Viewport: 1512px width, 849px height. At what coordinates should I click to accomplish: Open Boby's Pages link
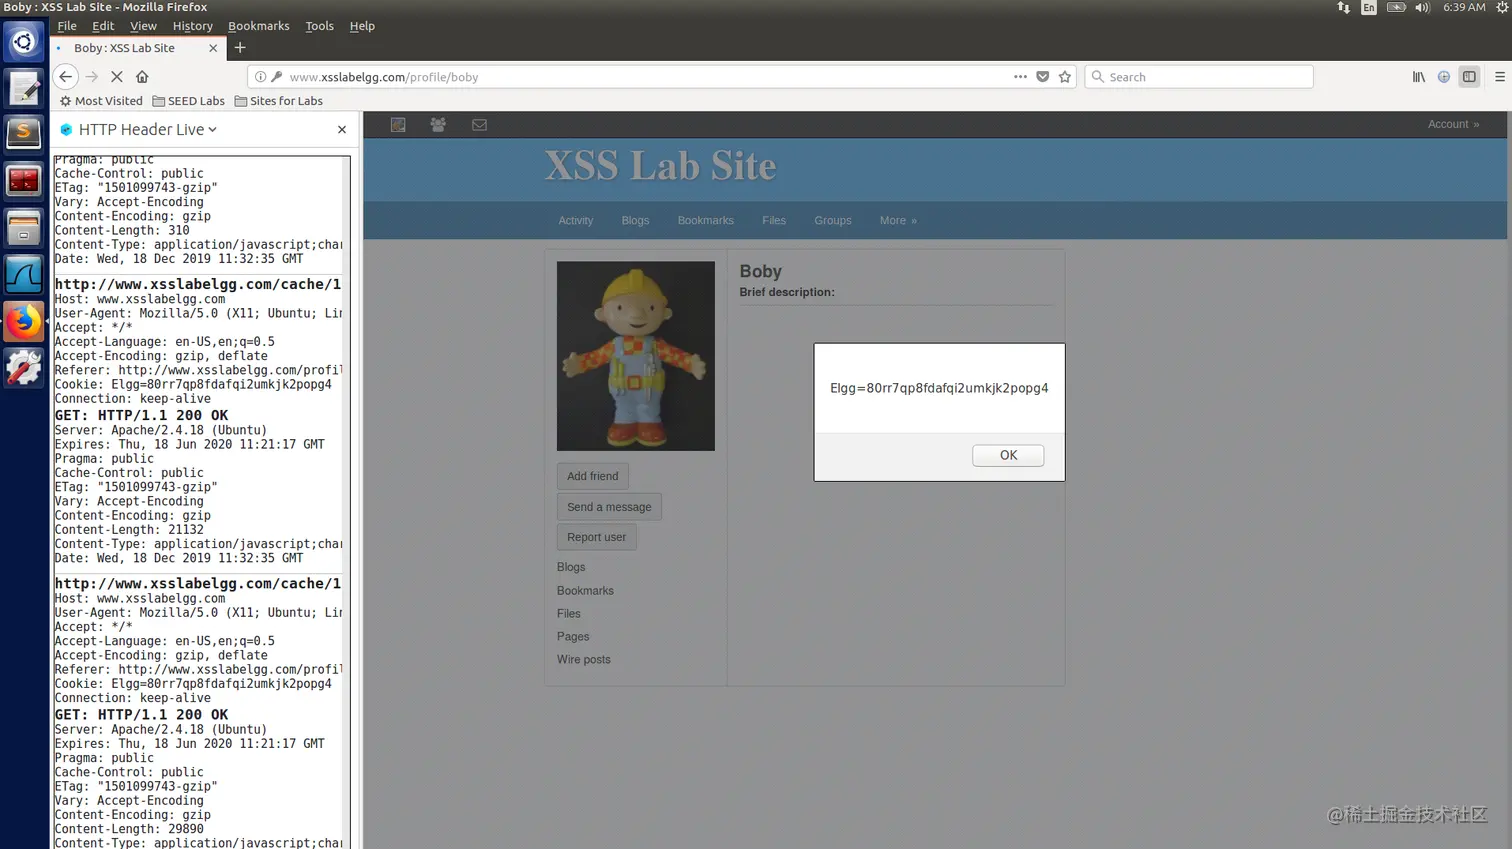pyautogui.click(x=573, y=637)
